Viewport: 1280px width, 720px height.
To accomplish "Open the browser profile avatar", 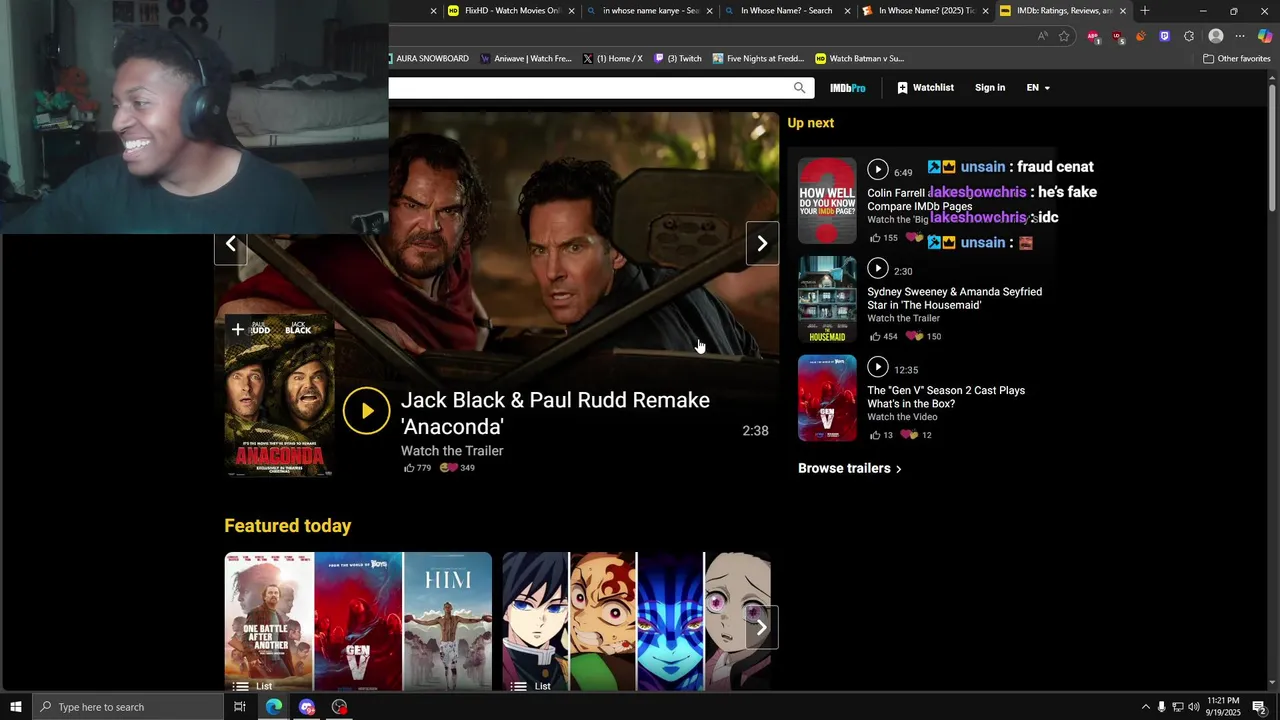I will [1216, 36].
